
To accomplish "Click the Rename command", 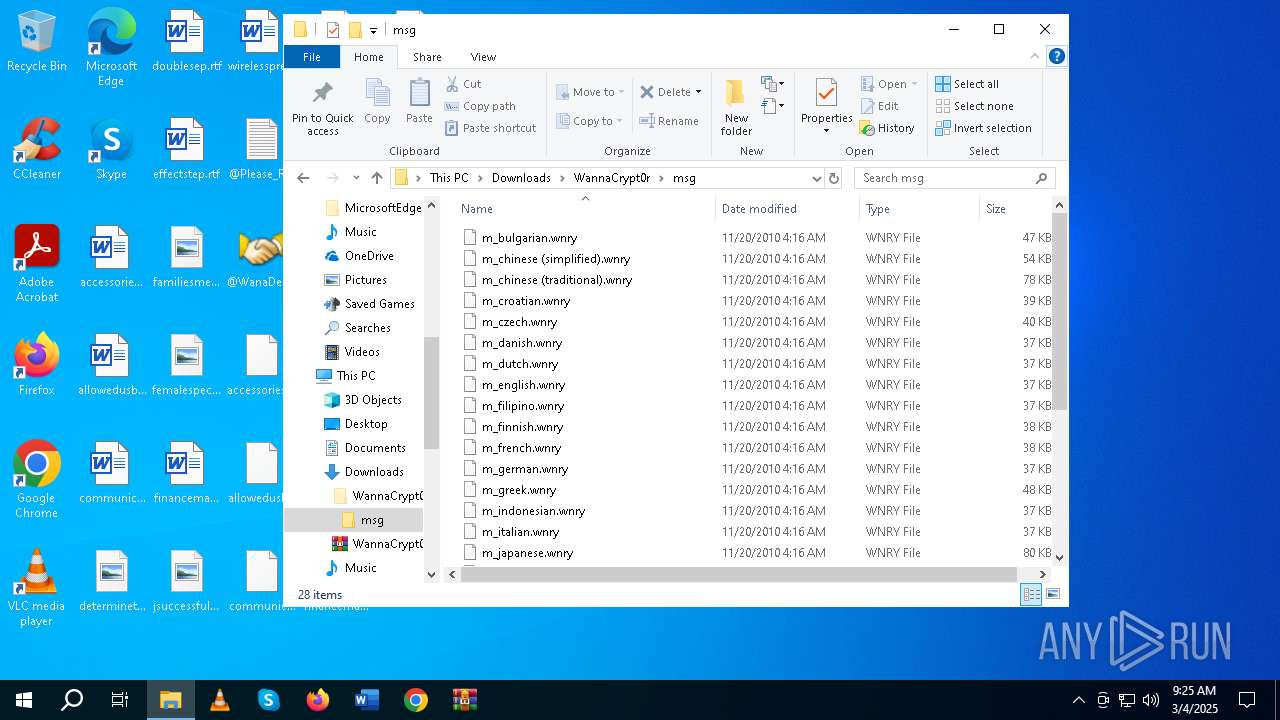I will tap(669, 121).
